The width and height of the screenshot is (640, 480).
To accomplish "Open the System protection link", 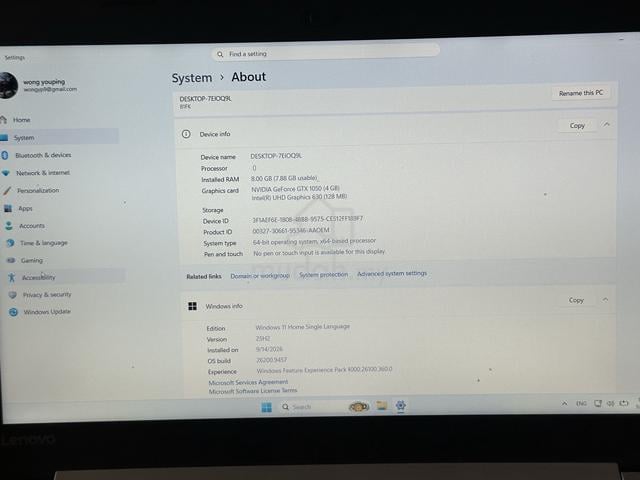I will click(323, 275).
